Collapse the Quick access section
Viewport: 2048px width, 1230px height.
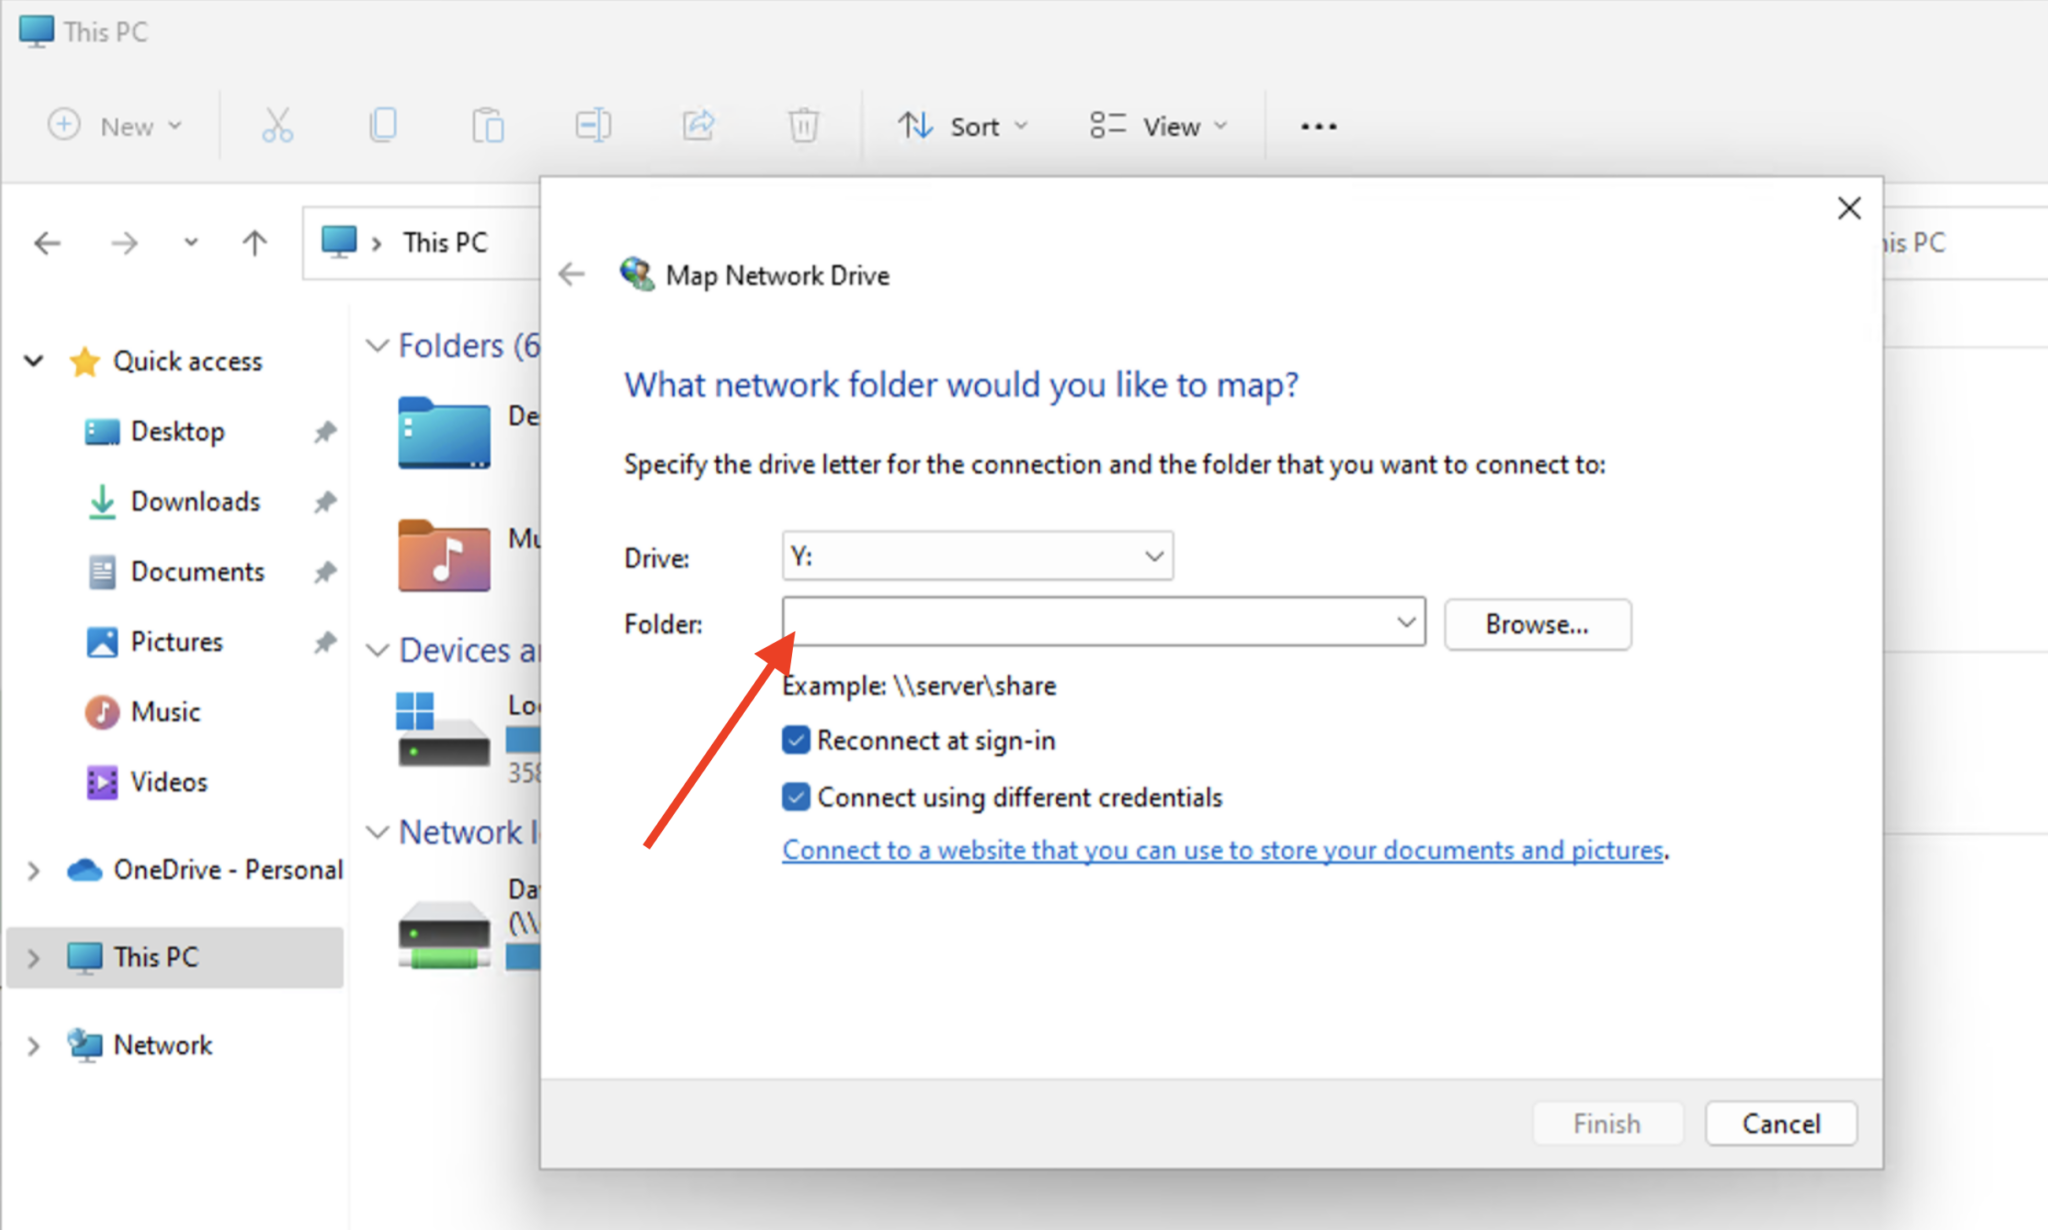(x=34, y=361)
